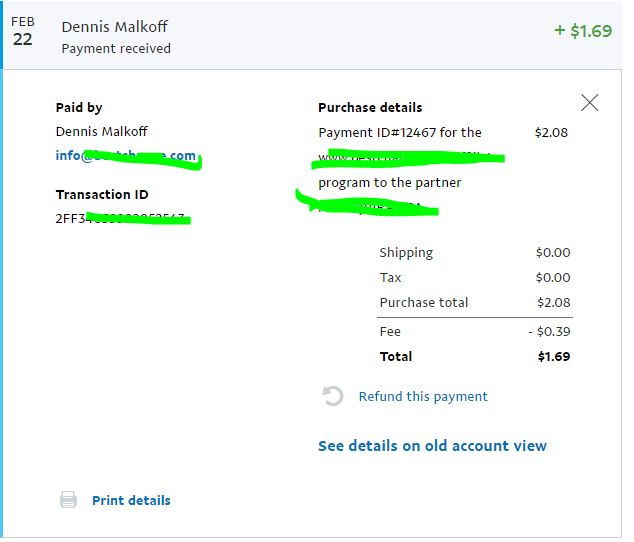
Task: Click Print details link
Action: coord(131,500)
